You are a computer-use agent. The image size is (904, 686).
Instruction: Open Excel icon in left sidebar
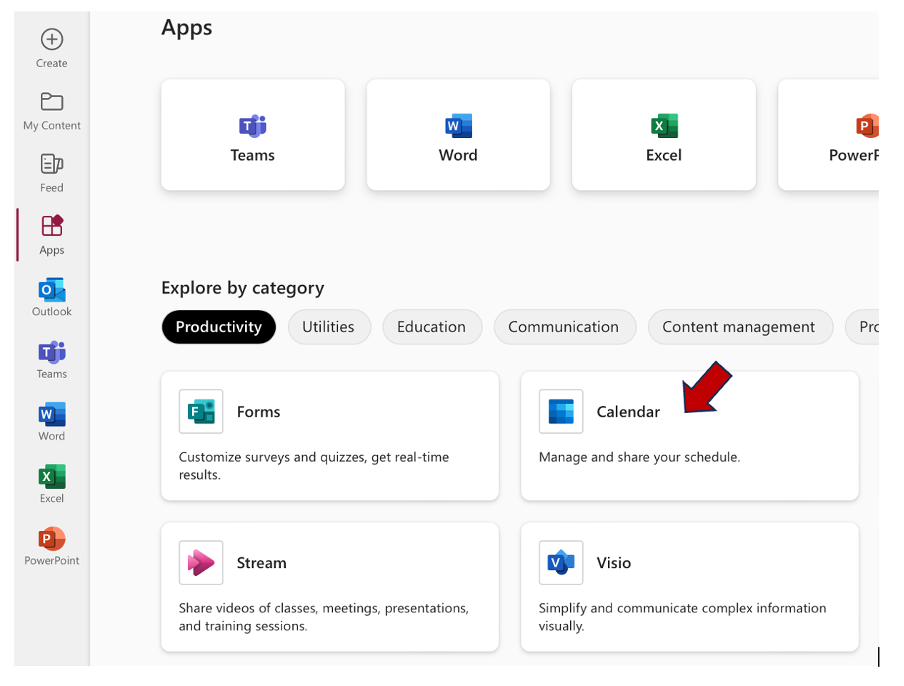[52, 476]
